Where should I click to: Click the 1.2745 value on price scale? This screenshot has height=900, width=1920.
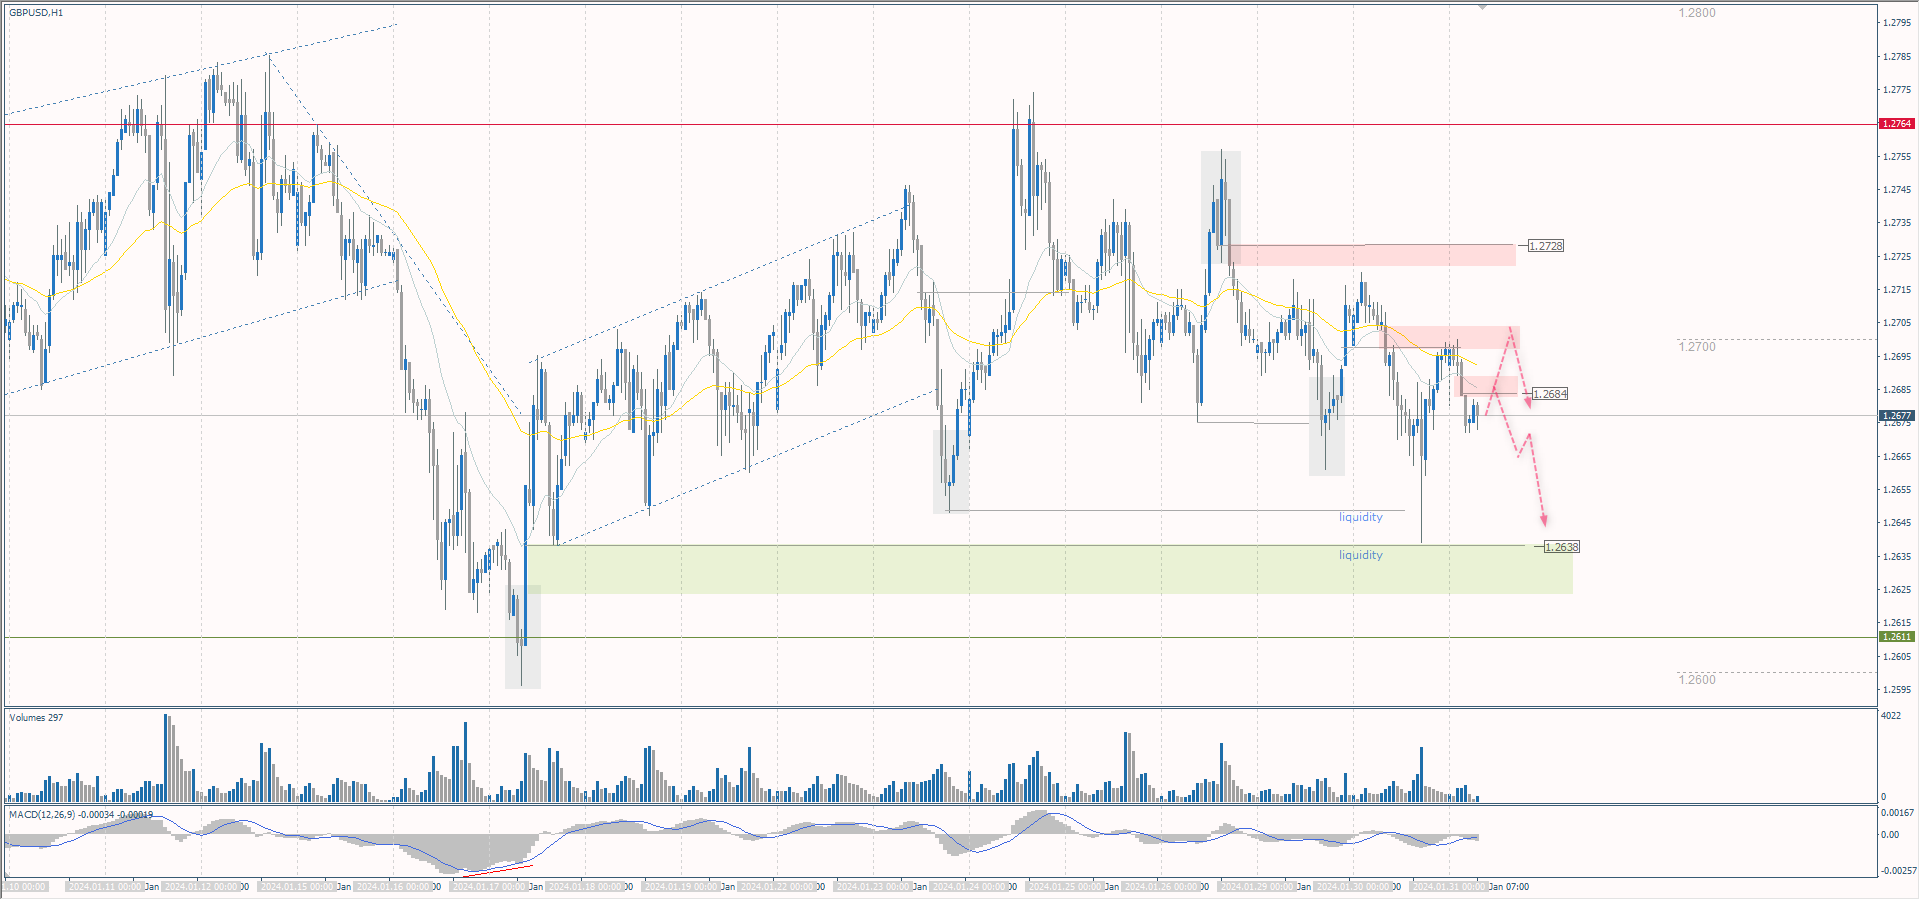(1897, 190)
